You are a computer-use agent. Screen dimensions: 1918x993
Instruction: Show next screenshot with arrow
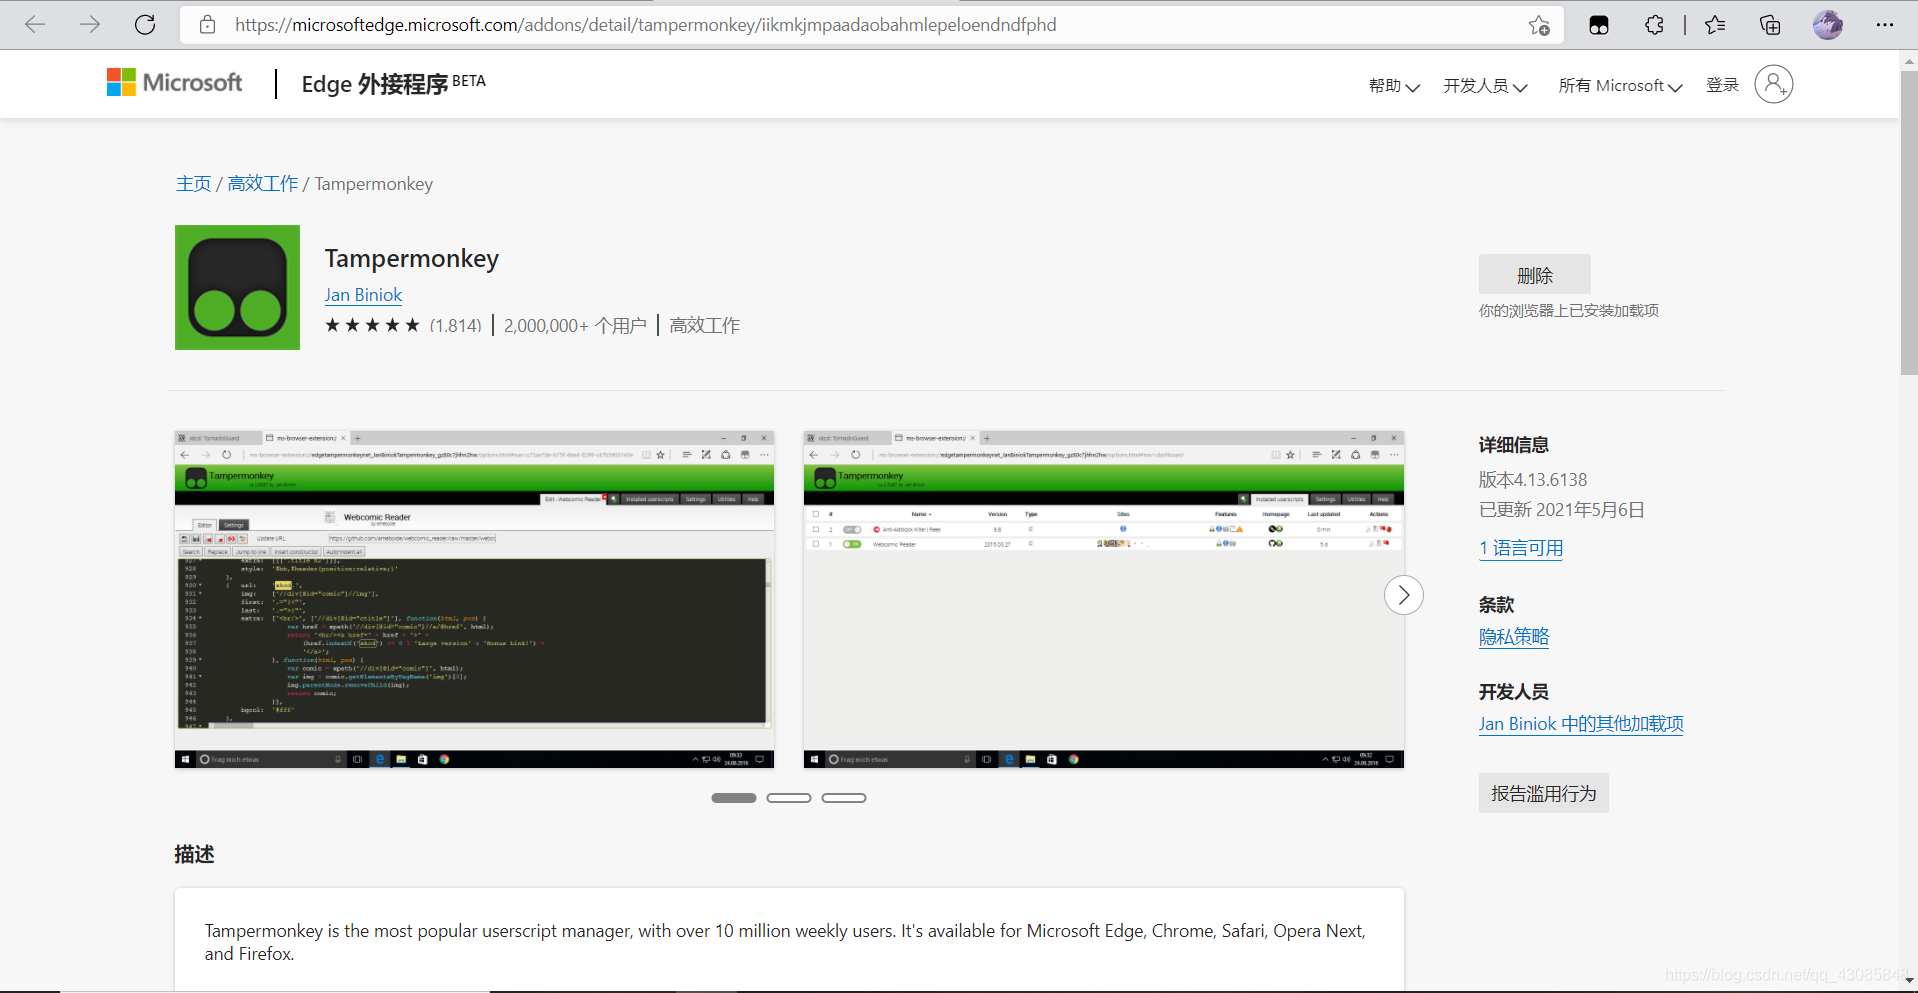pyautogui.click(x=1404, y=595)
